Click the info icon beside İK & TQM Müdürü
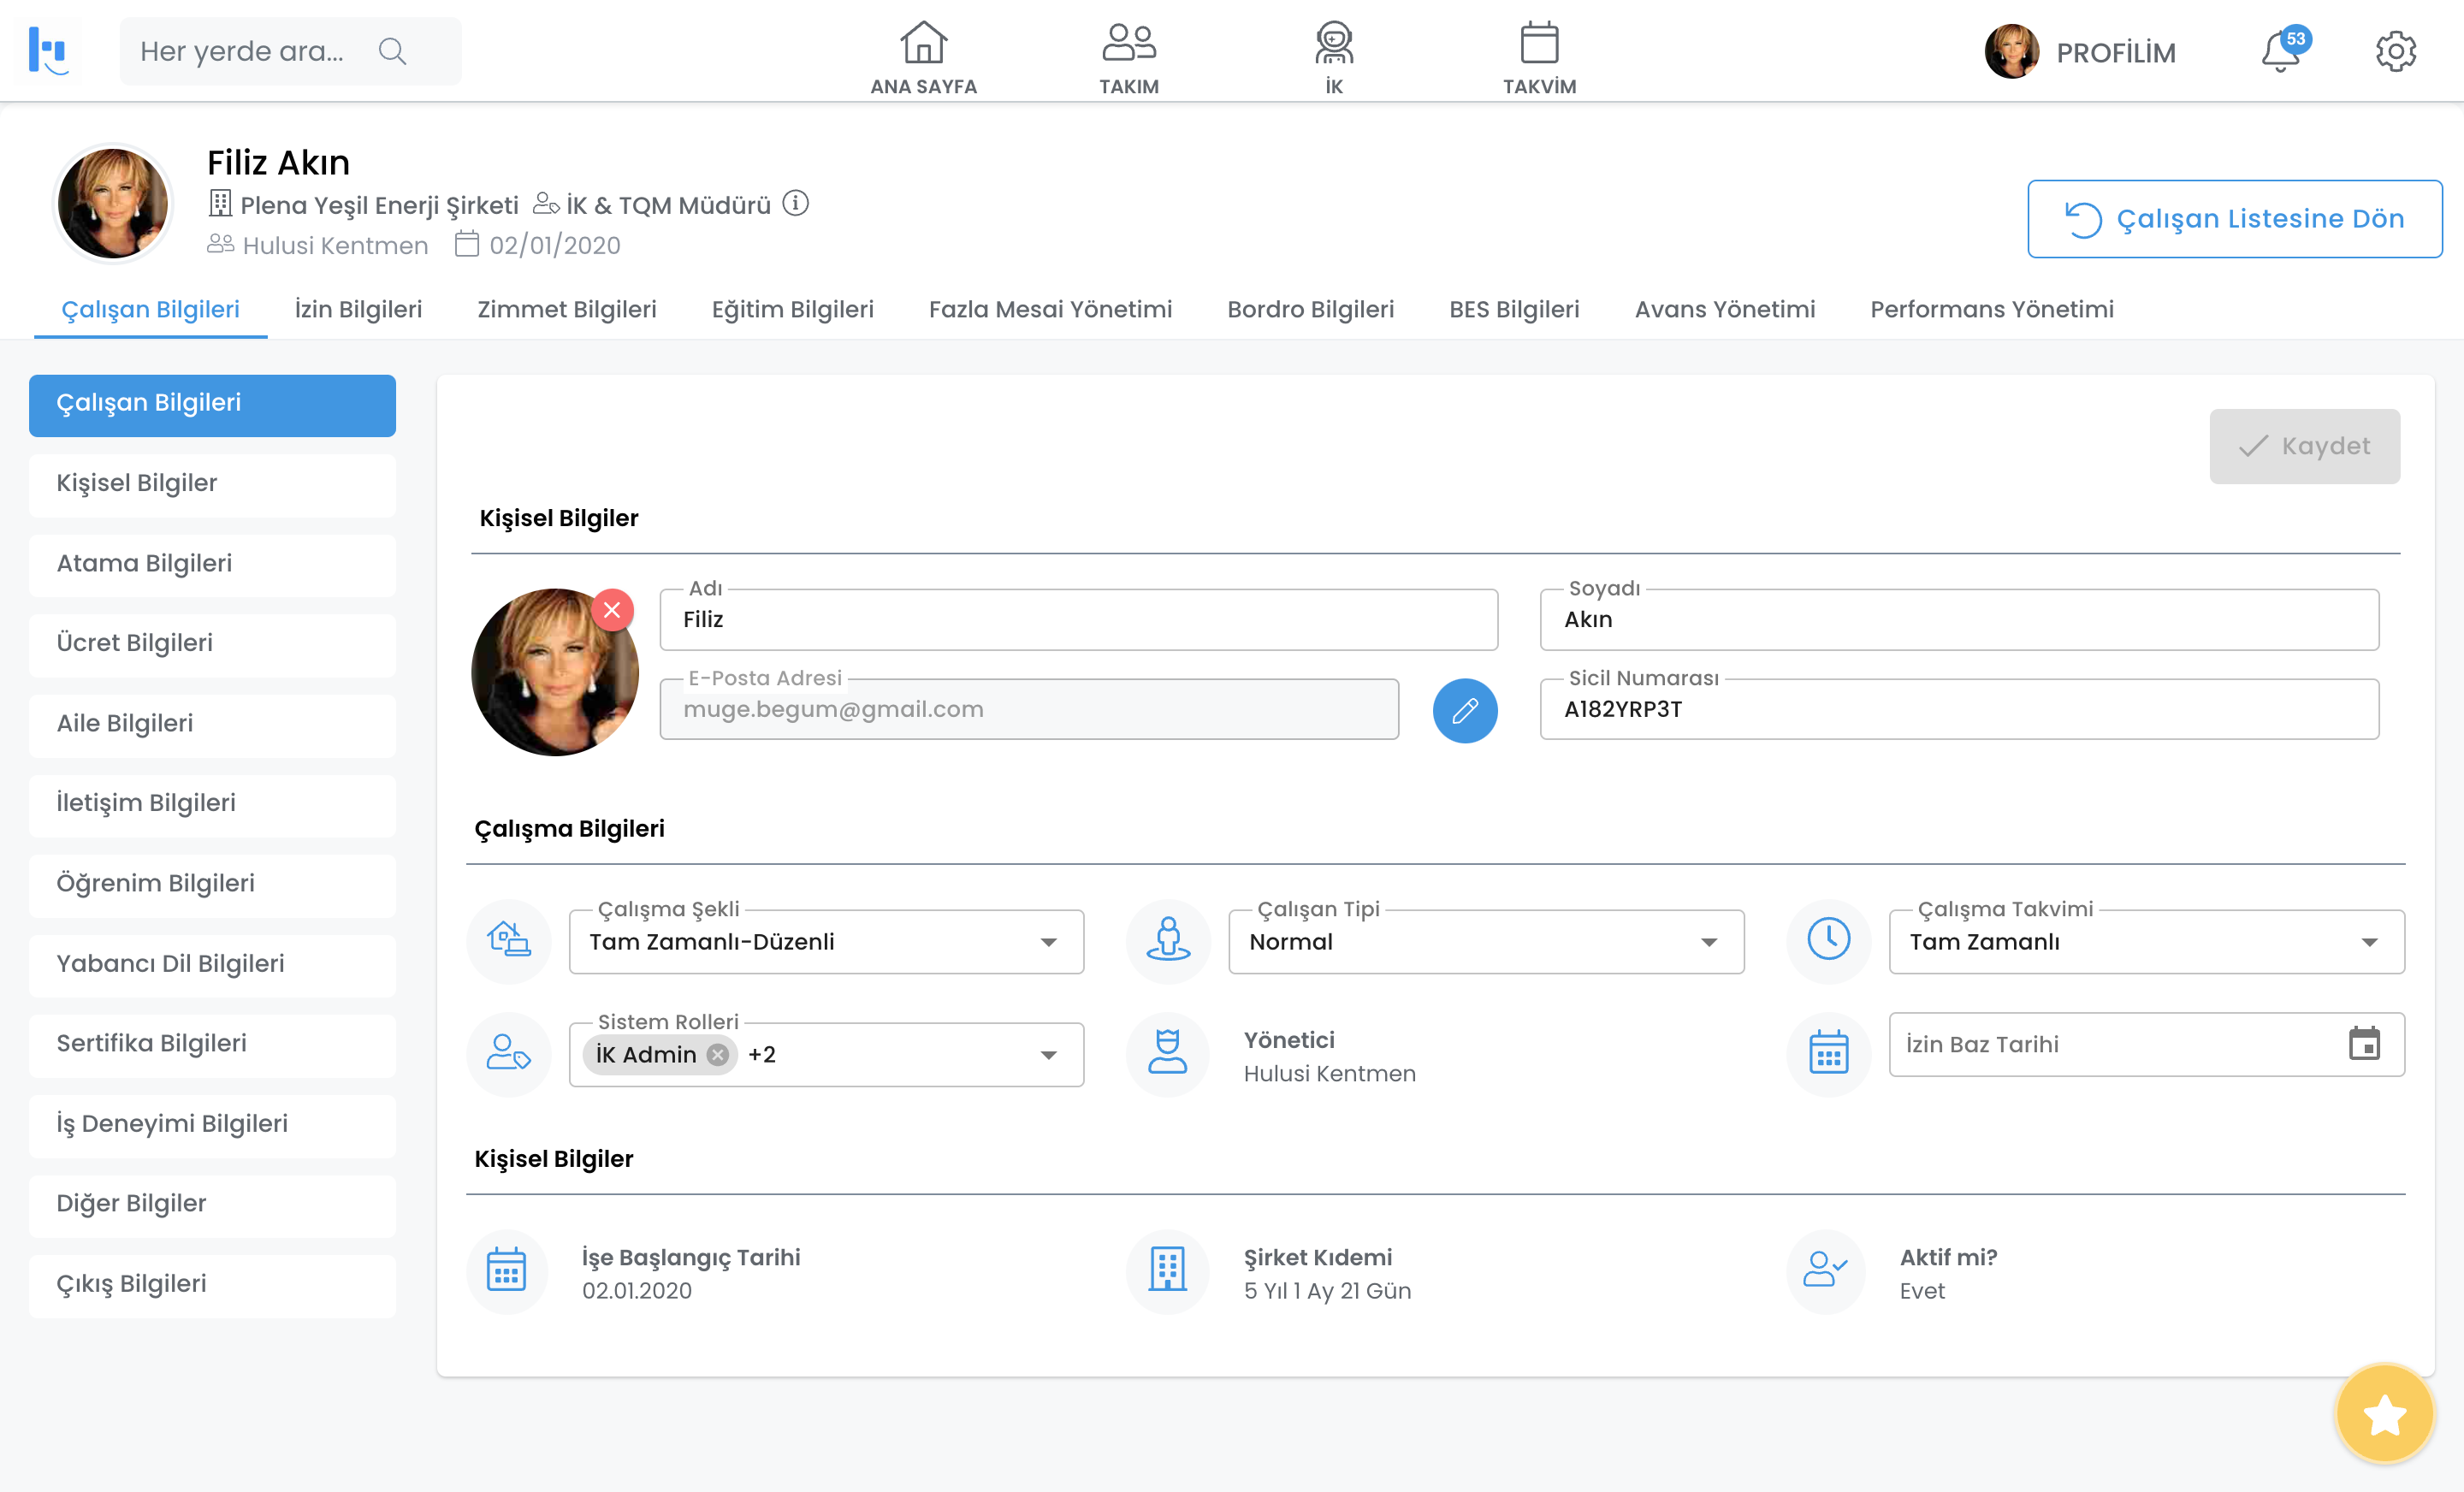The height and width of the screenshot is (1492, 2464). (795, 204)
